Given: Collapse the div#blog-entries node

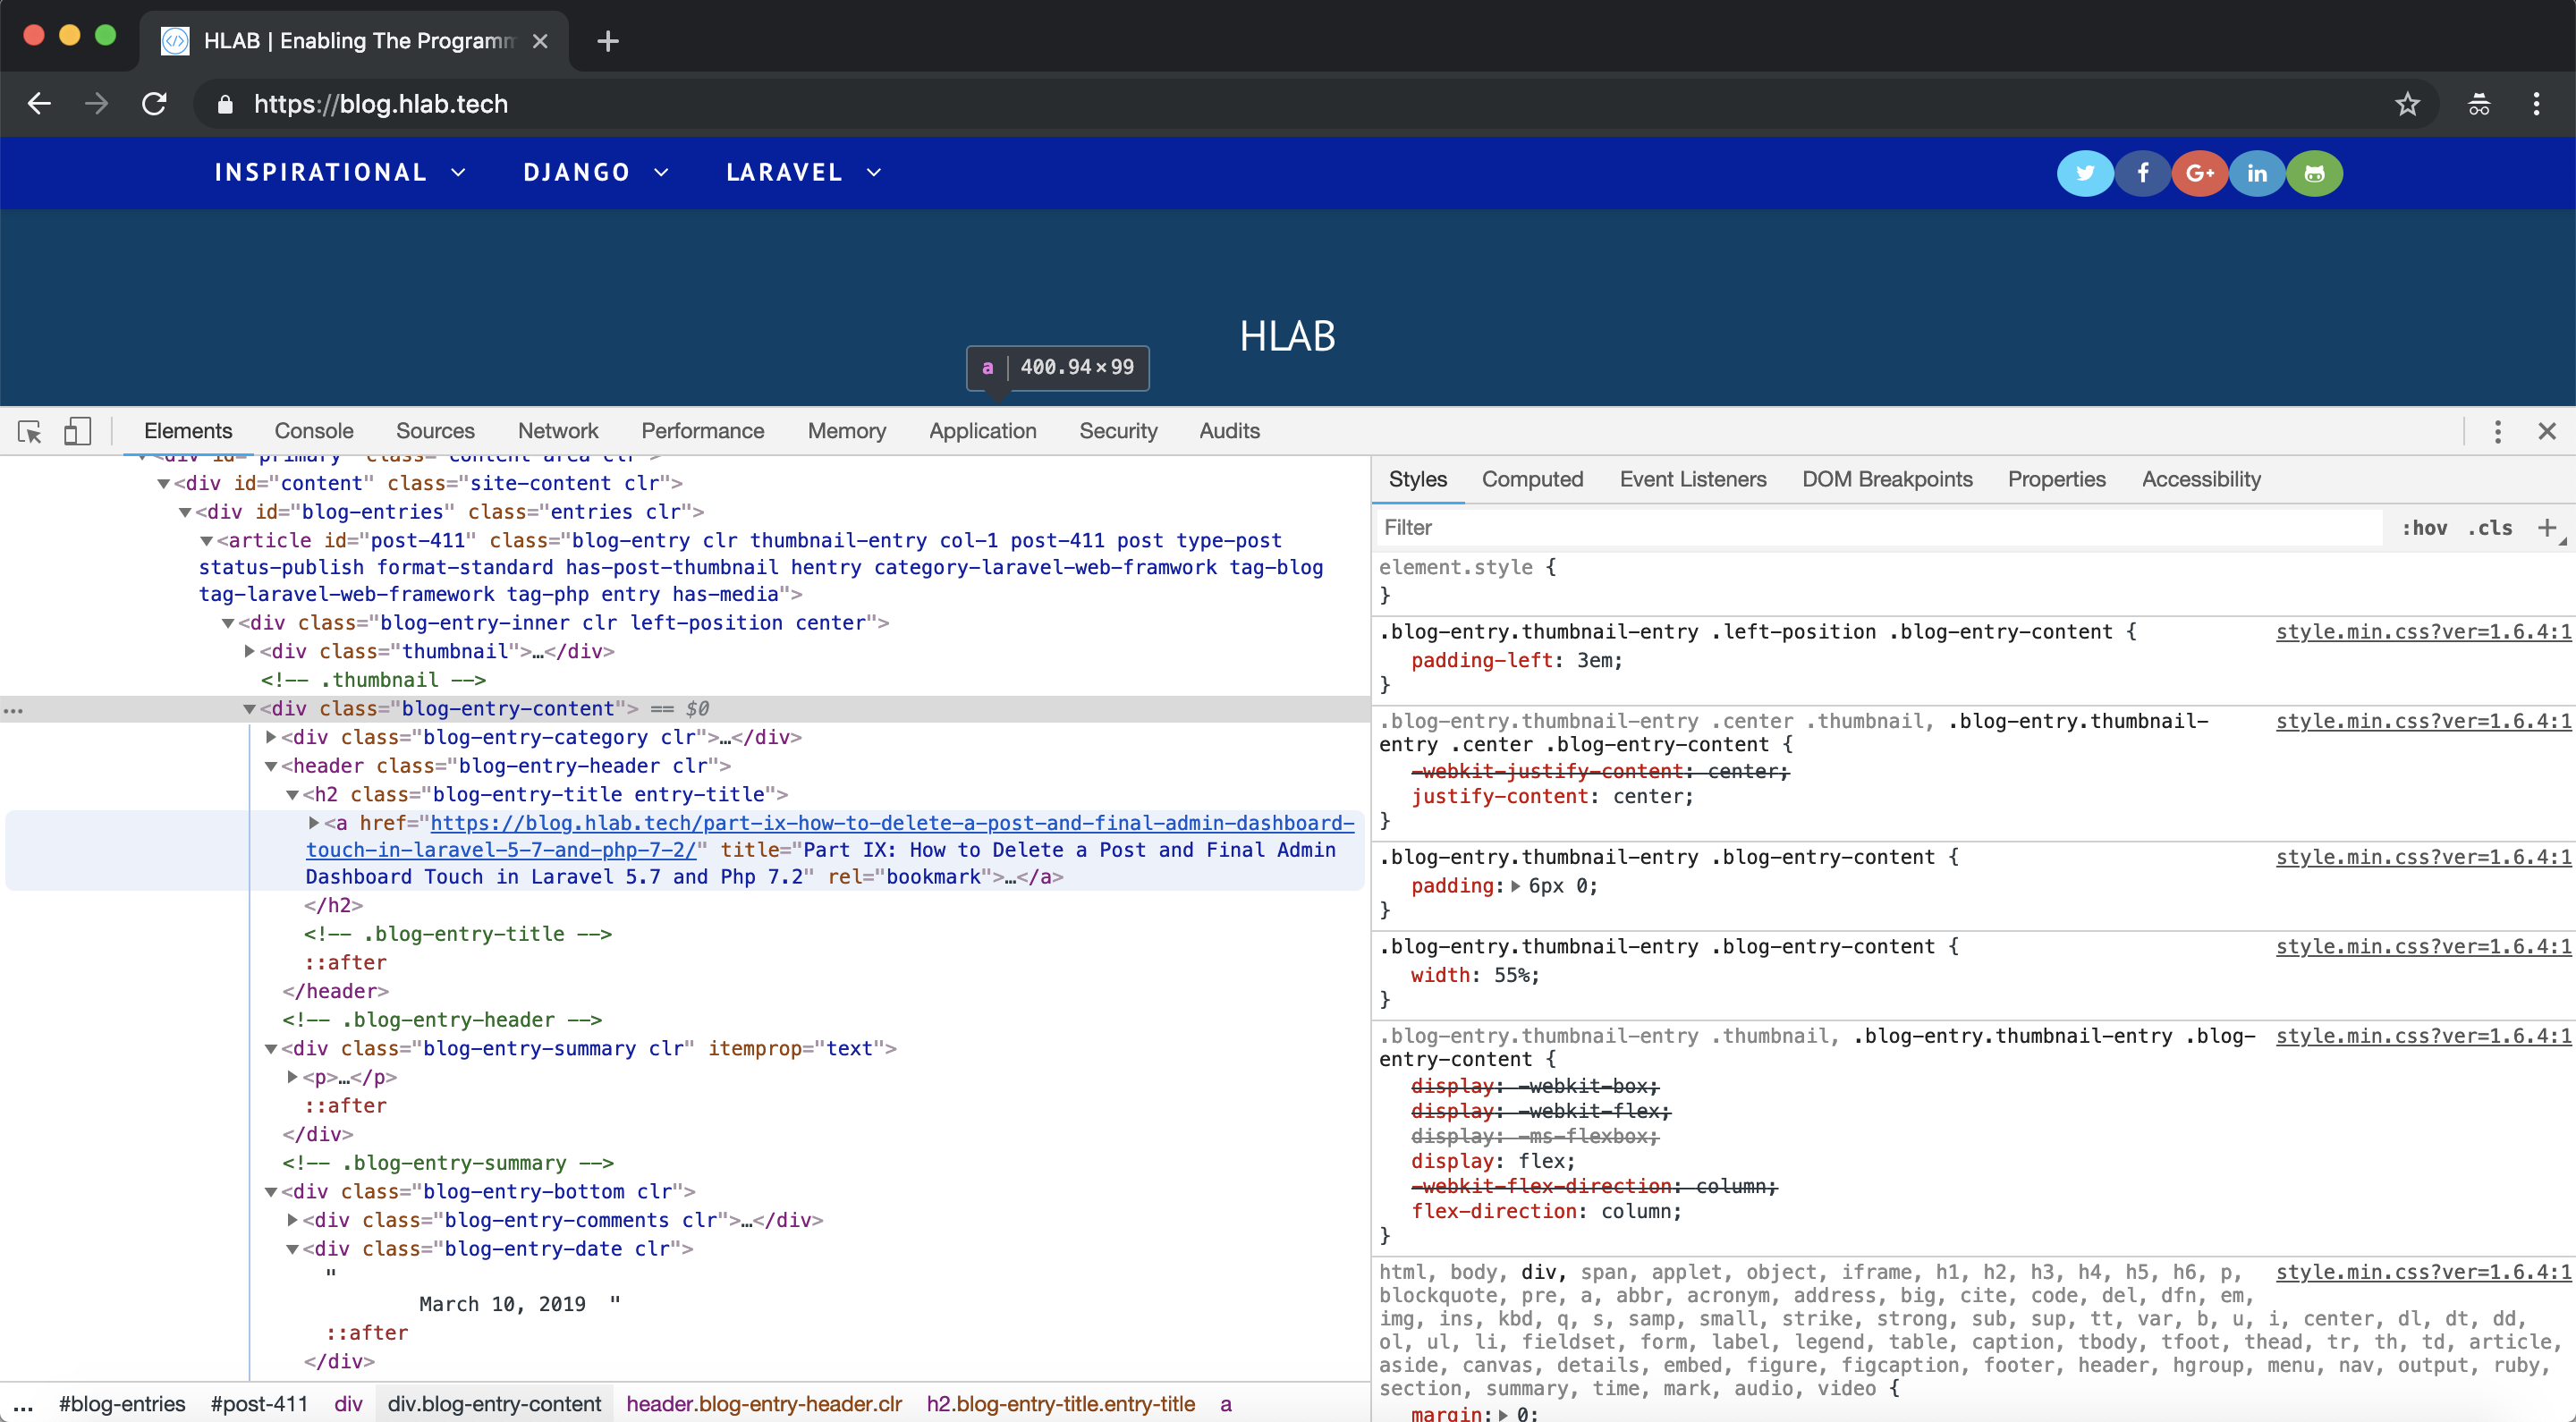Looking at the screenshot, I should tap(185, 513).
